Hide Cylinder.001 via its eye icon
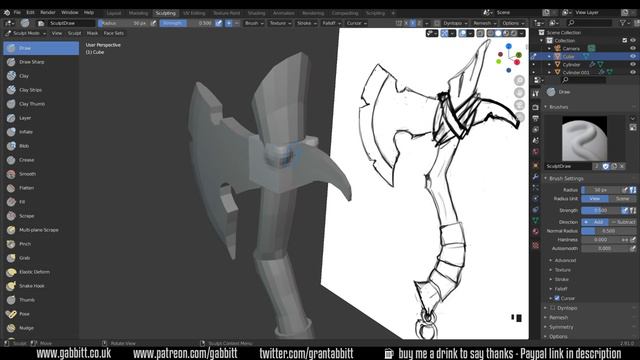This screenshot has height=360, width=640. [x=633, y=72]
